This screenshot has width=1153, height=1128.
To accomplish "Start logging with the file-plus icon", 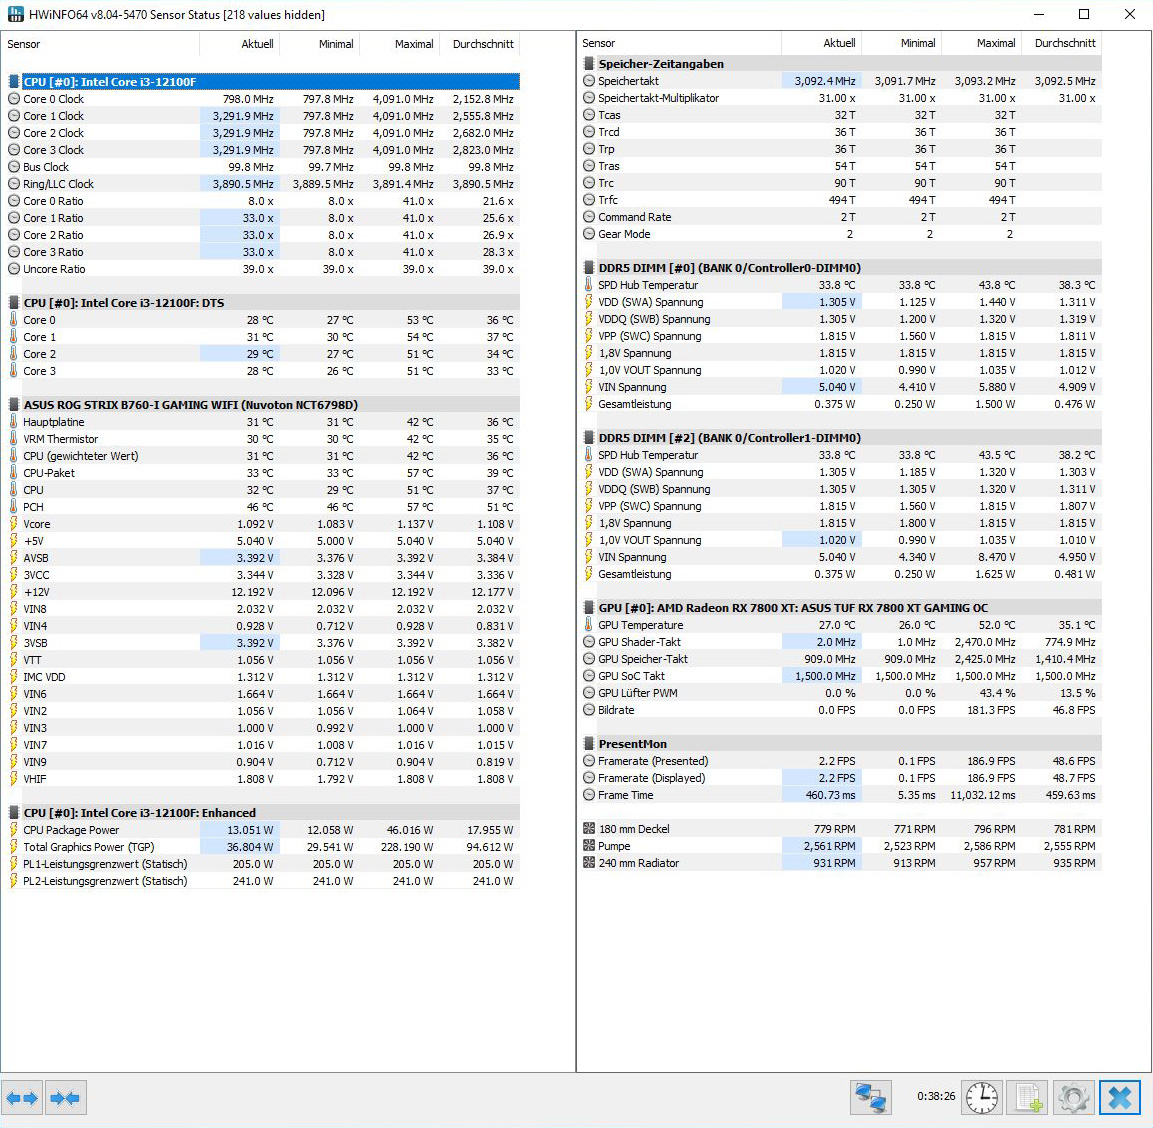I will click(1028, 1098).
